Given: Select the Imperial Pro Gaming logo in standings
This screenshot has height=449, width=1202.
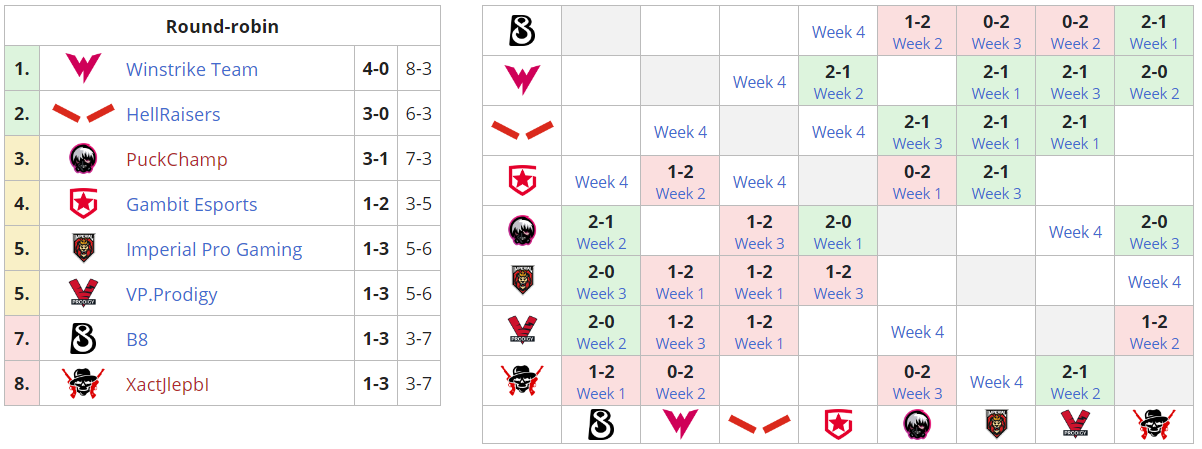Looking at the screenshot, I should tap(82, 249).
